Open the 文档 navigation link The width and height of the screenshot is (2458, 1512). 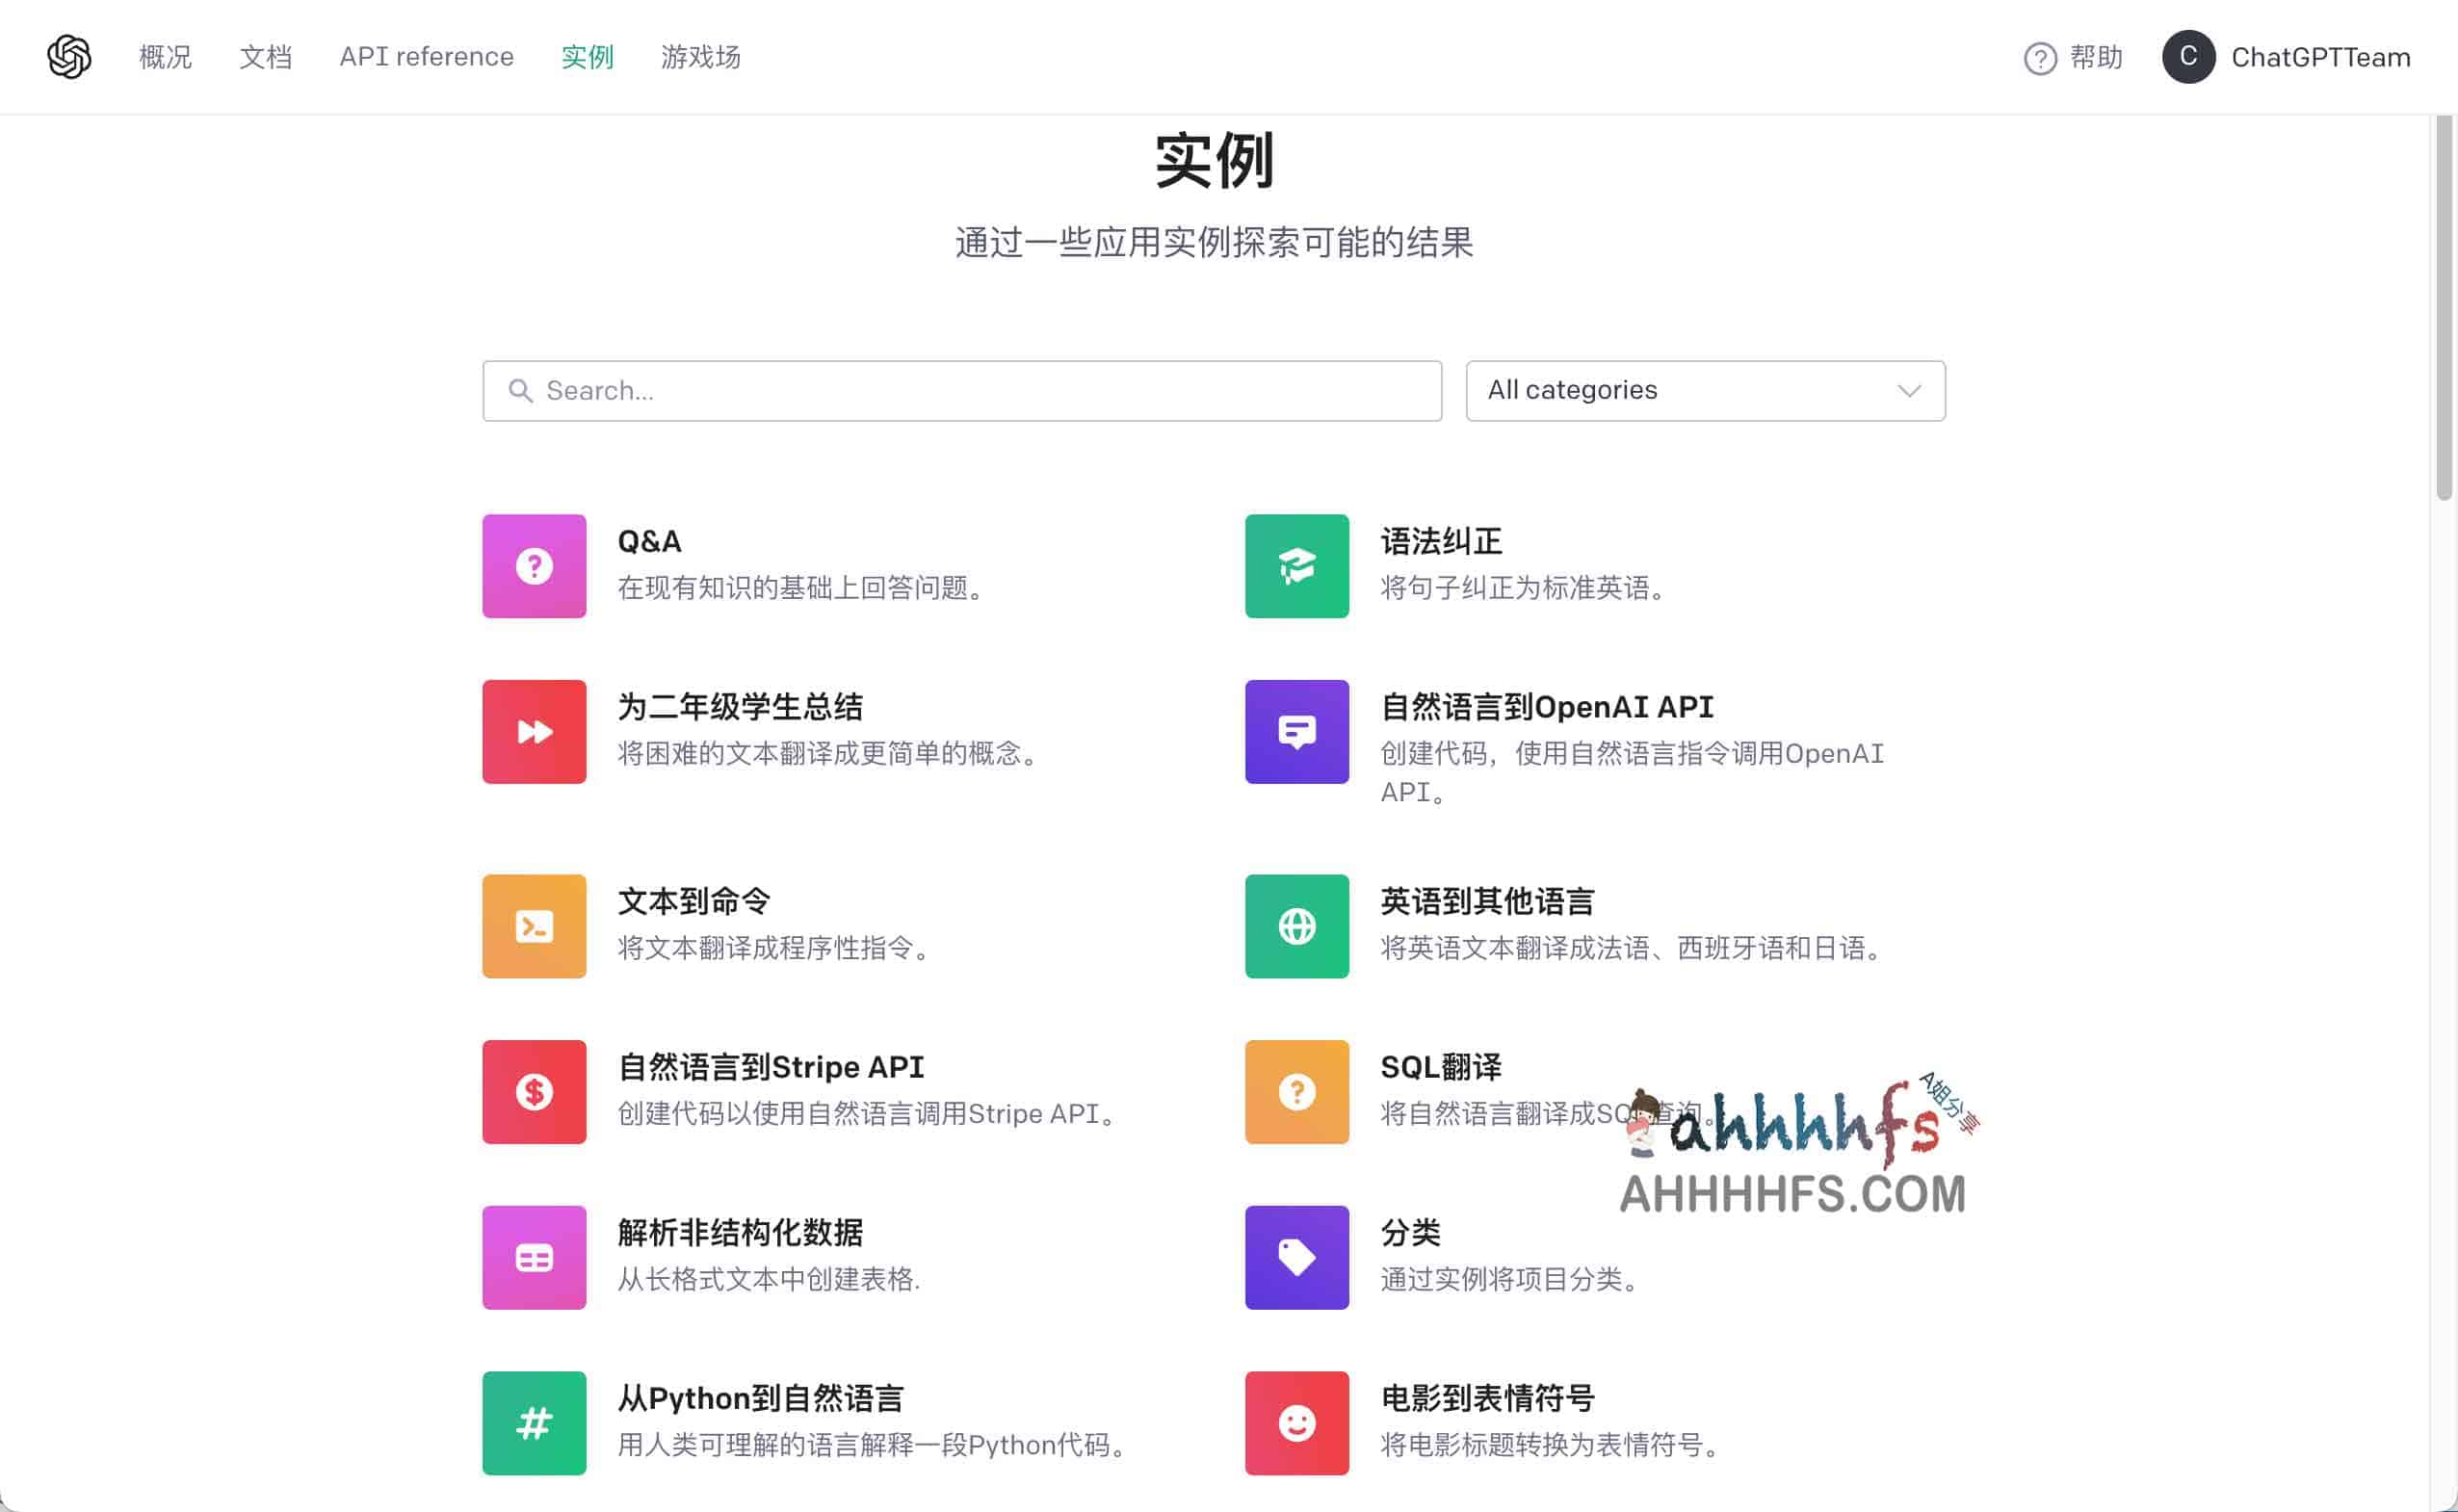(x=265, y=57)
